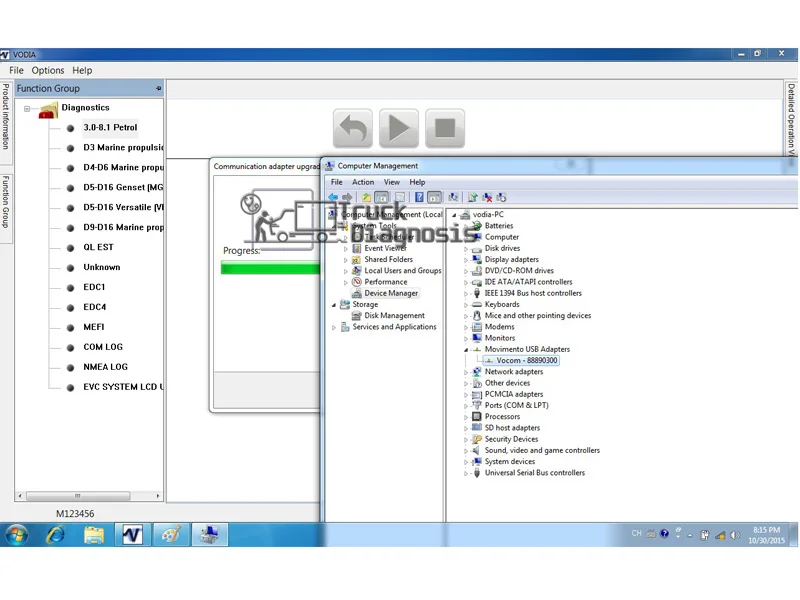Collapse the Movimento USB Adapters category
This screenshot has height=600, width=800.
click(466, 349)
